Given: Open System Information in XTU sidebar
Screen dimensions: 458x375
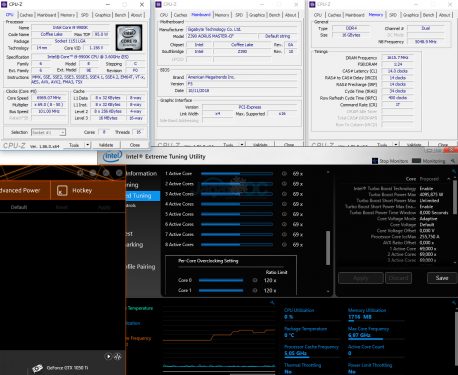Looking at the screenshot, I should (141, 174).
